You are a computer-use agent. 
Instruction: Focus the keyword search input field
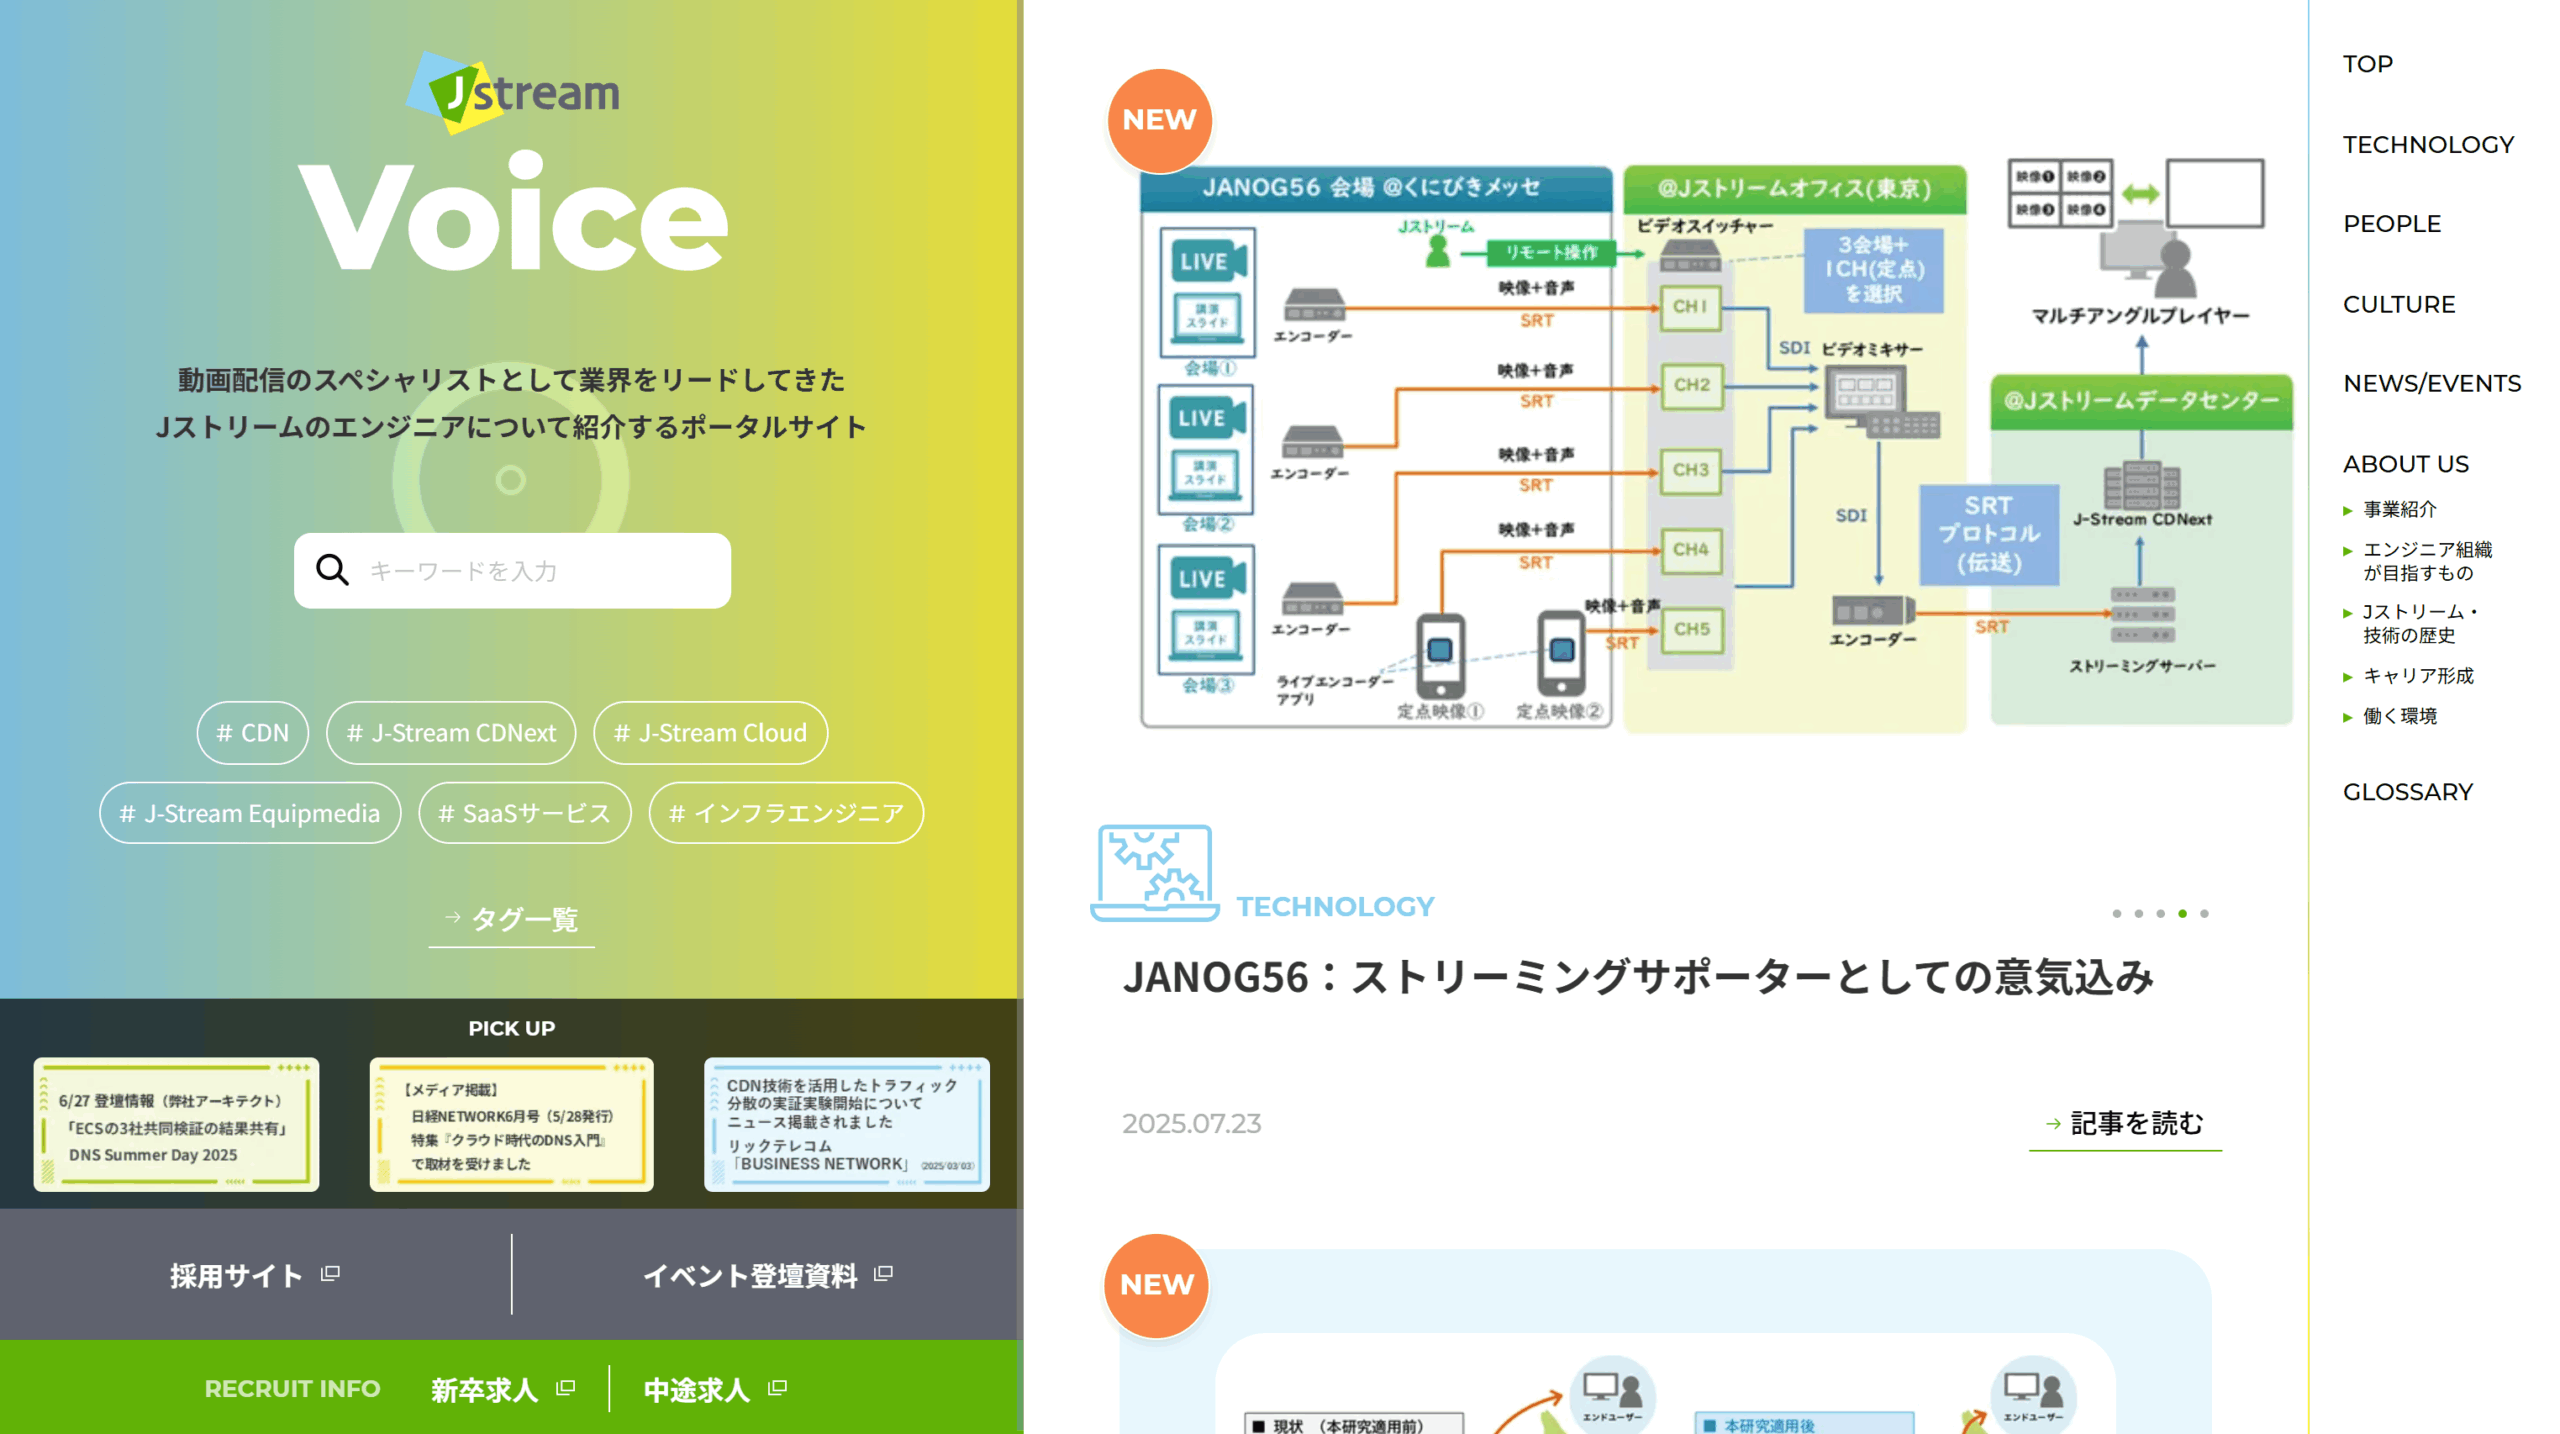tap(512, 570)
